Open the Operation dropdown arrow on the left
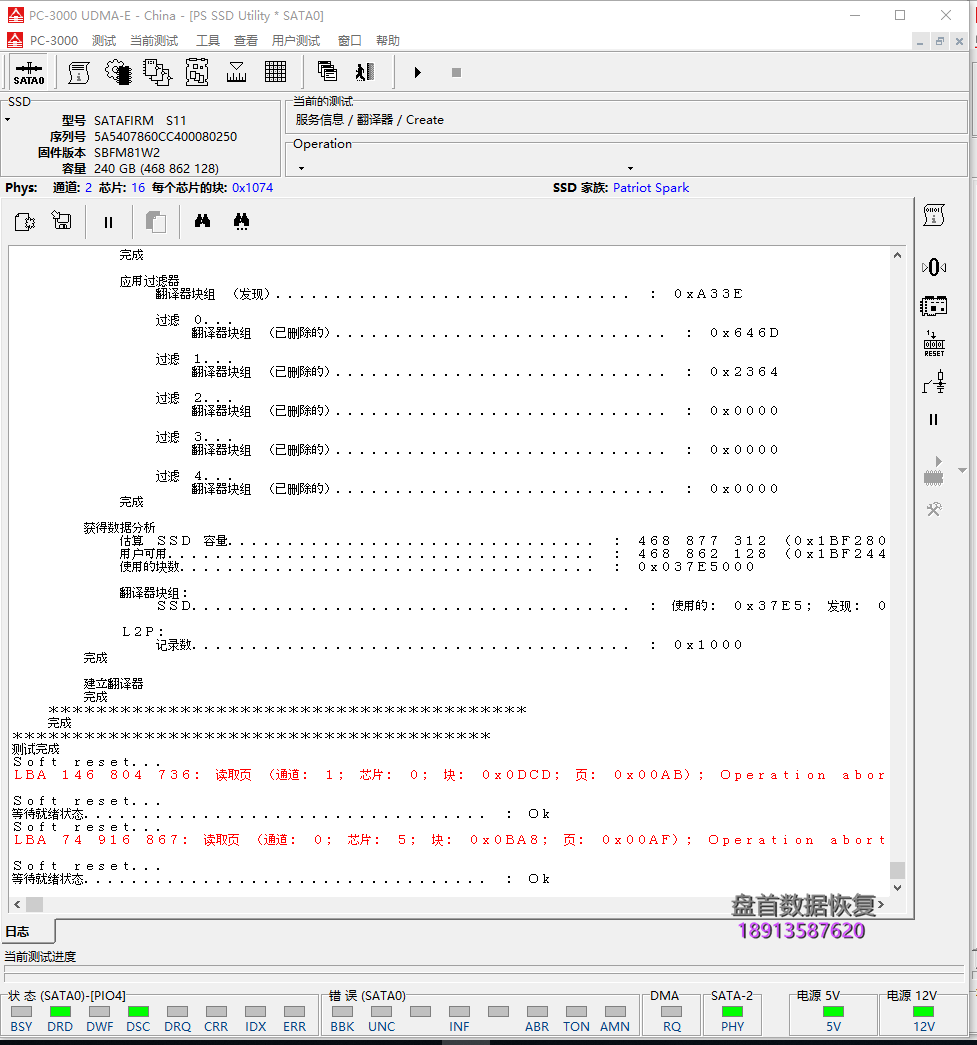The width and height of the screenshot is (977, 1045). pyautogui.click(x=301, y=168)
